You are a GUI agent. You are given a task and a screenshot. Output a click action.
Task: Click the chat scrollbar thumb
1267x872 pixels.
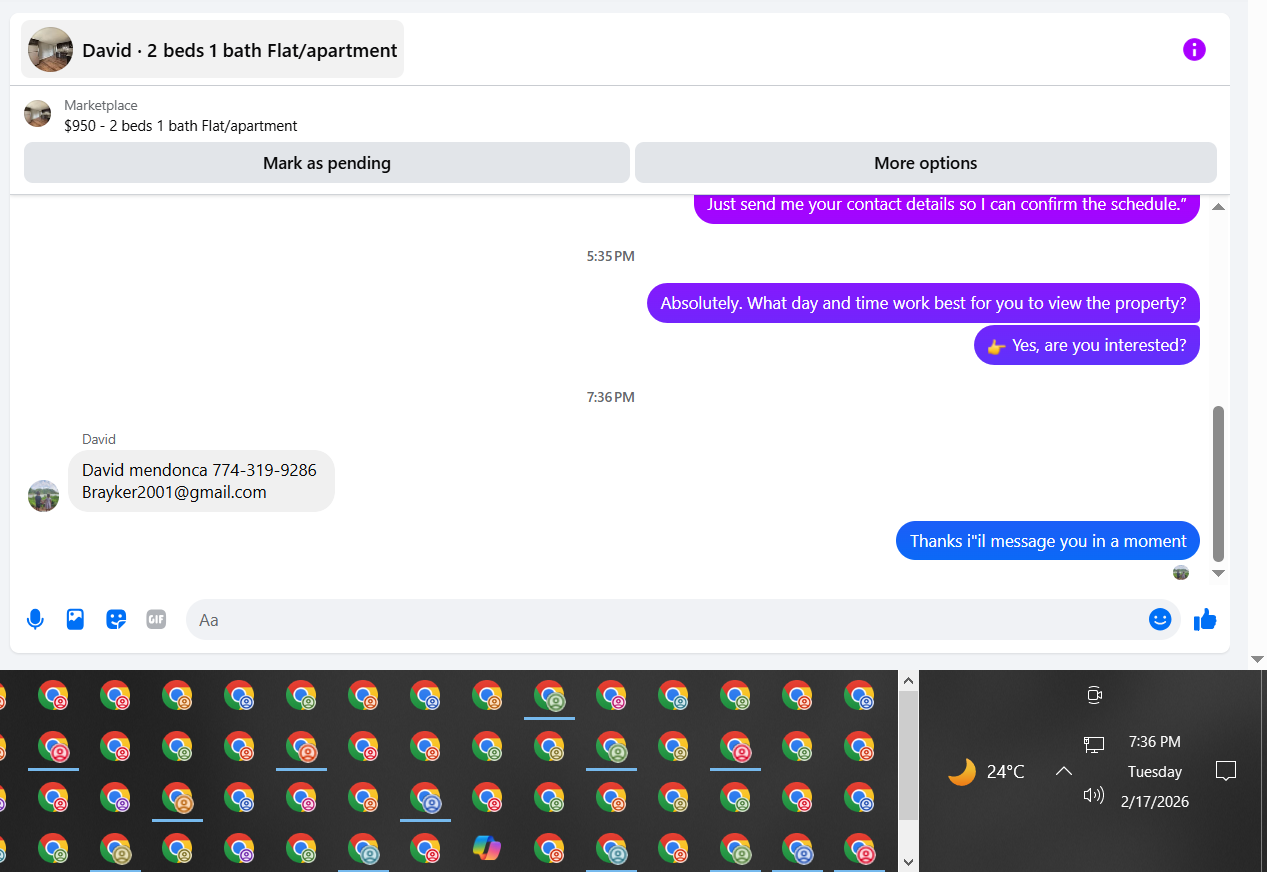(x=1218, y=484)
